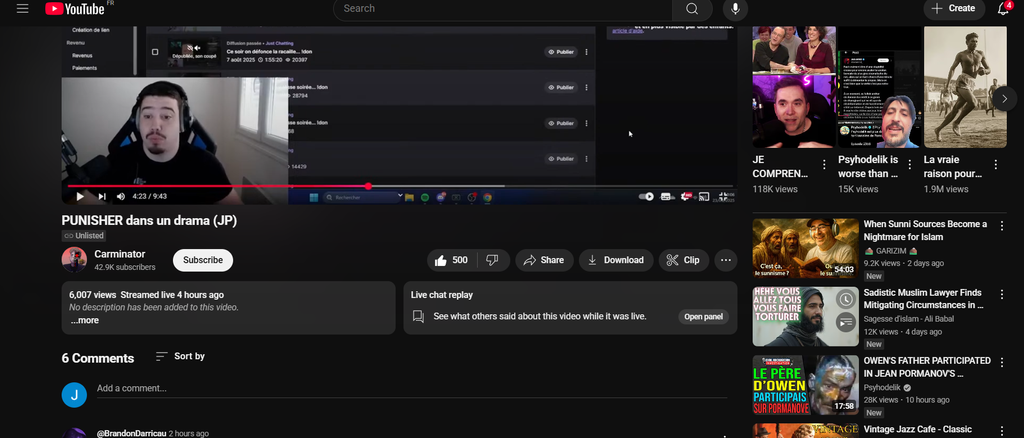This screenshot has height=438, width=1024.
Task: Start voice search with microphone icon
Action: point(735,8)
